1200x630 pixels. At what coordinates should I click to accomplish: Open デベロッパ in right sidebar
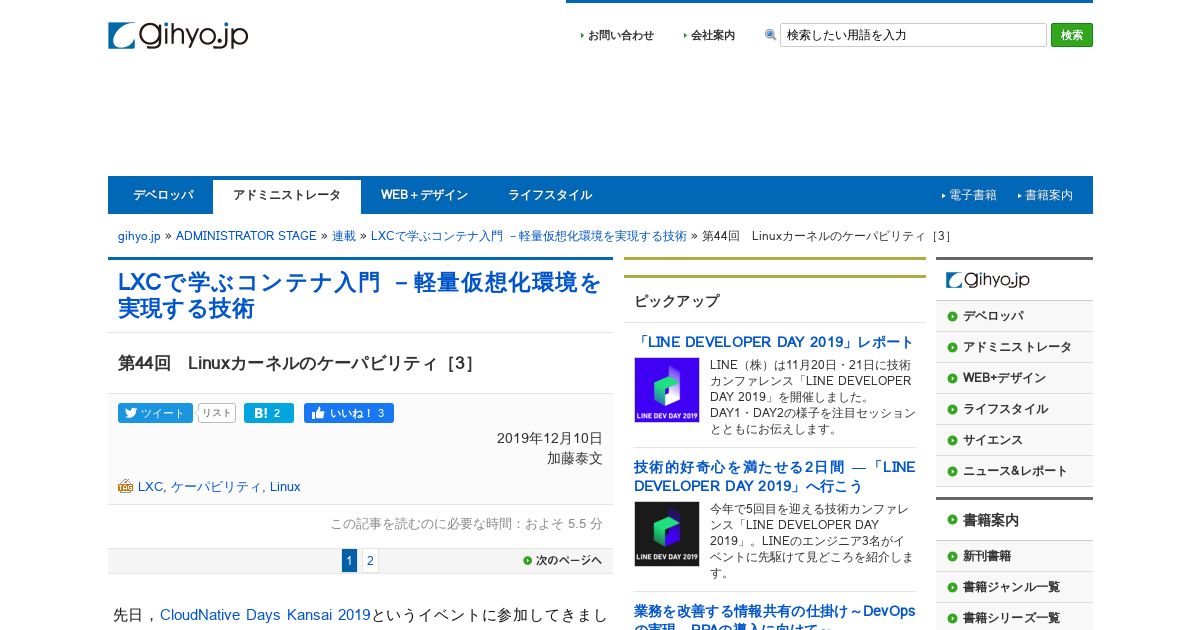[x=1014, y=316]
